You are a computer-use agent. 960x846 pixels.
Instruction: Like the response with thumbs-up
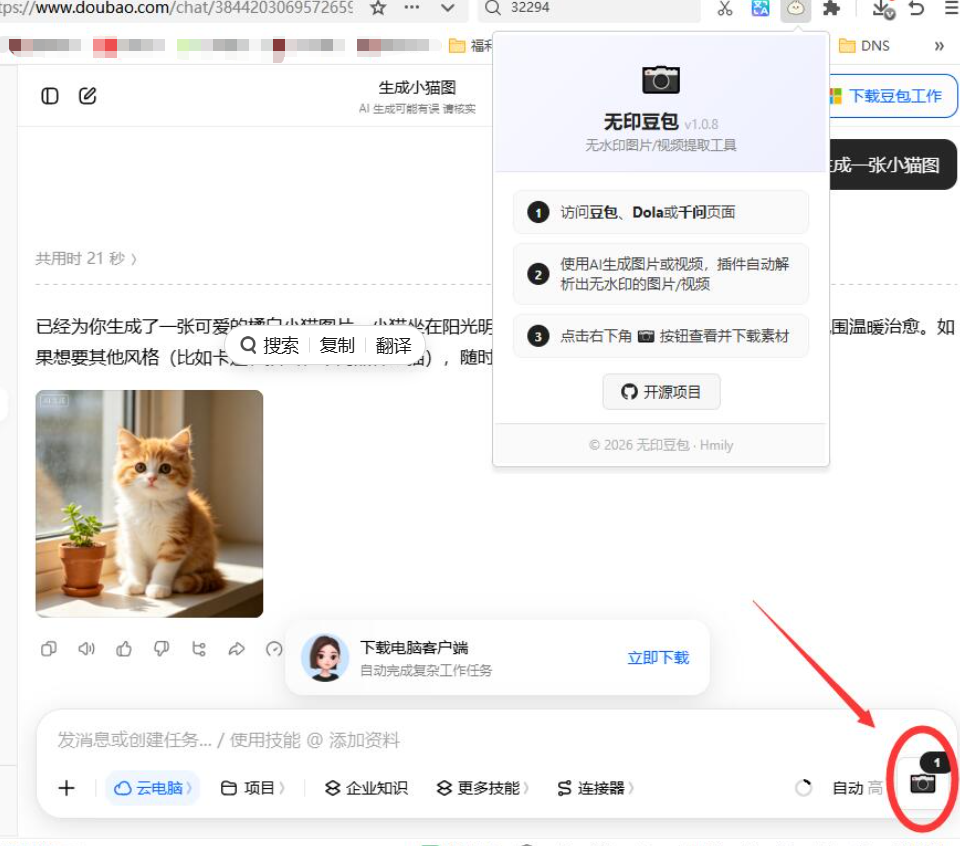tap(124, 648)
